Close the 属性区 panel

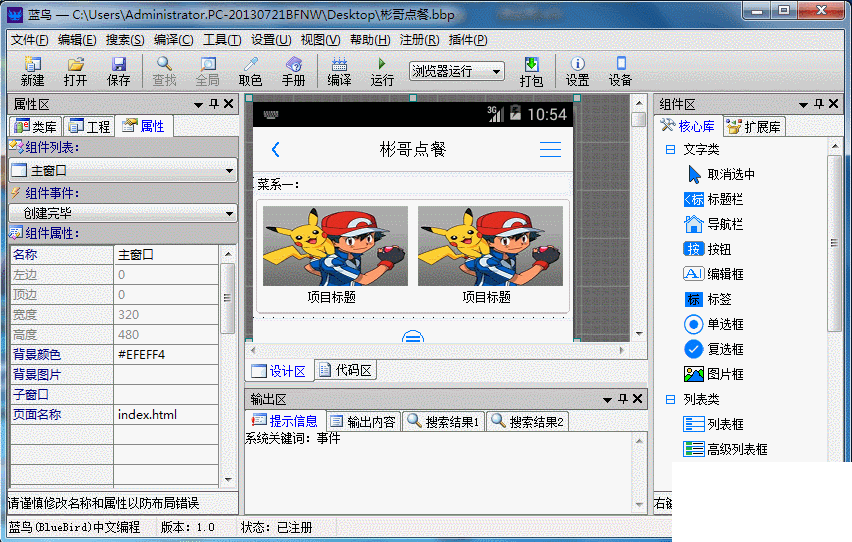[x=229, y=104]
